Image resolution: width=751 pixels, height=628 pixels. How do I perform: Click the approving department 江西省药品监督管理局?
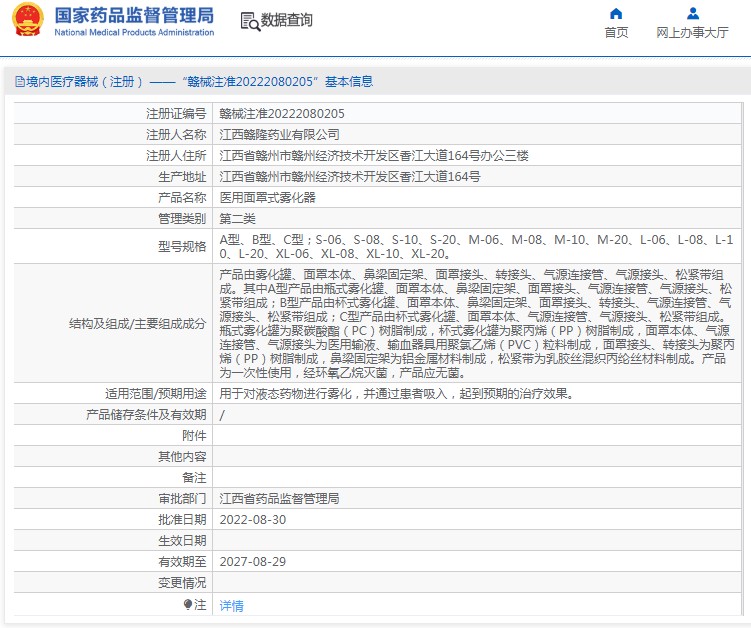280,499
